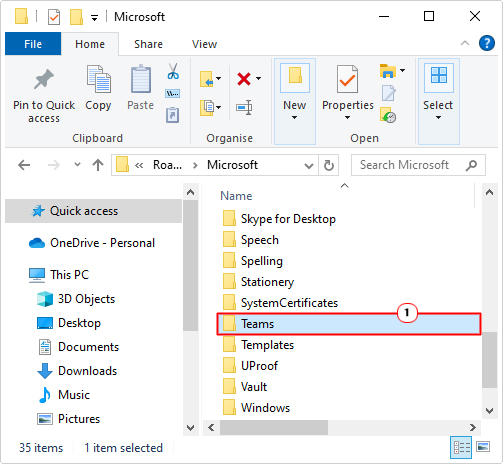The image size is (503, 464).
Task: Switch to the Share tab
Action: pyautogui.click(x=148, y=44)
